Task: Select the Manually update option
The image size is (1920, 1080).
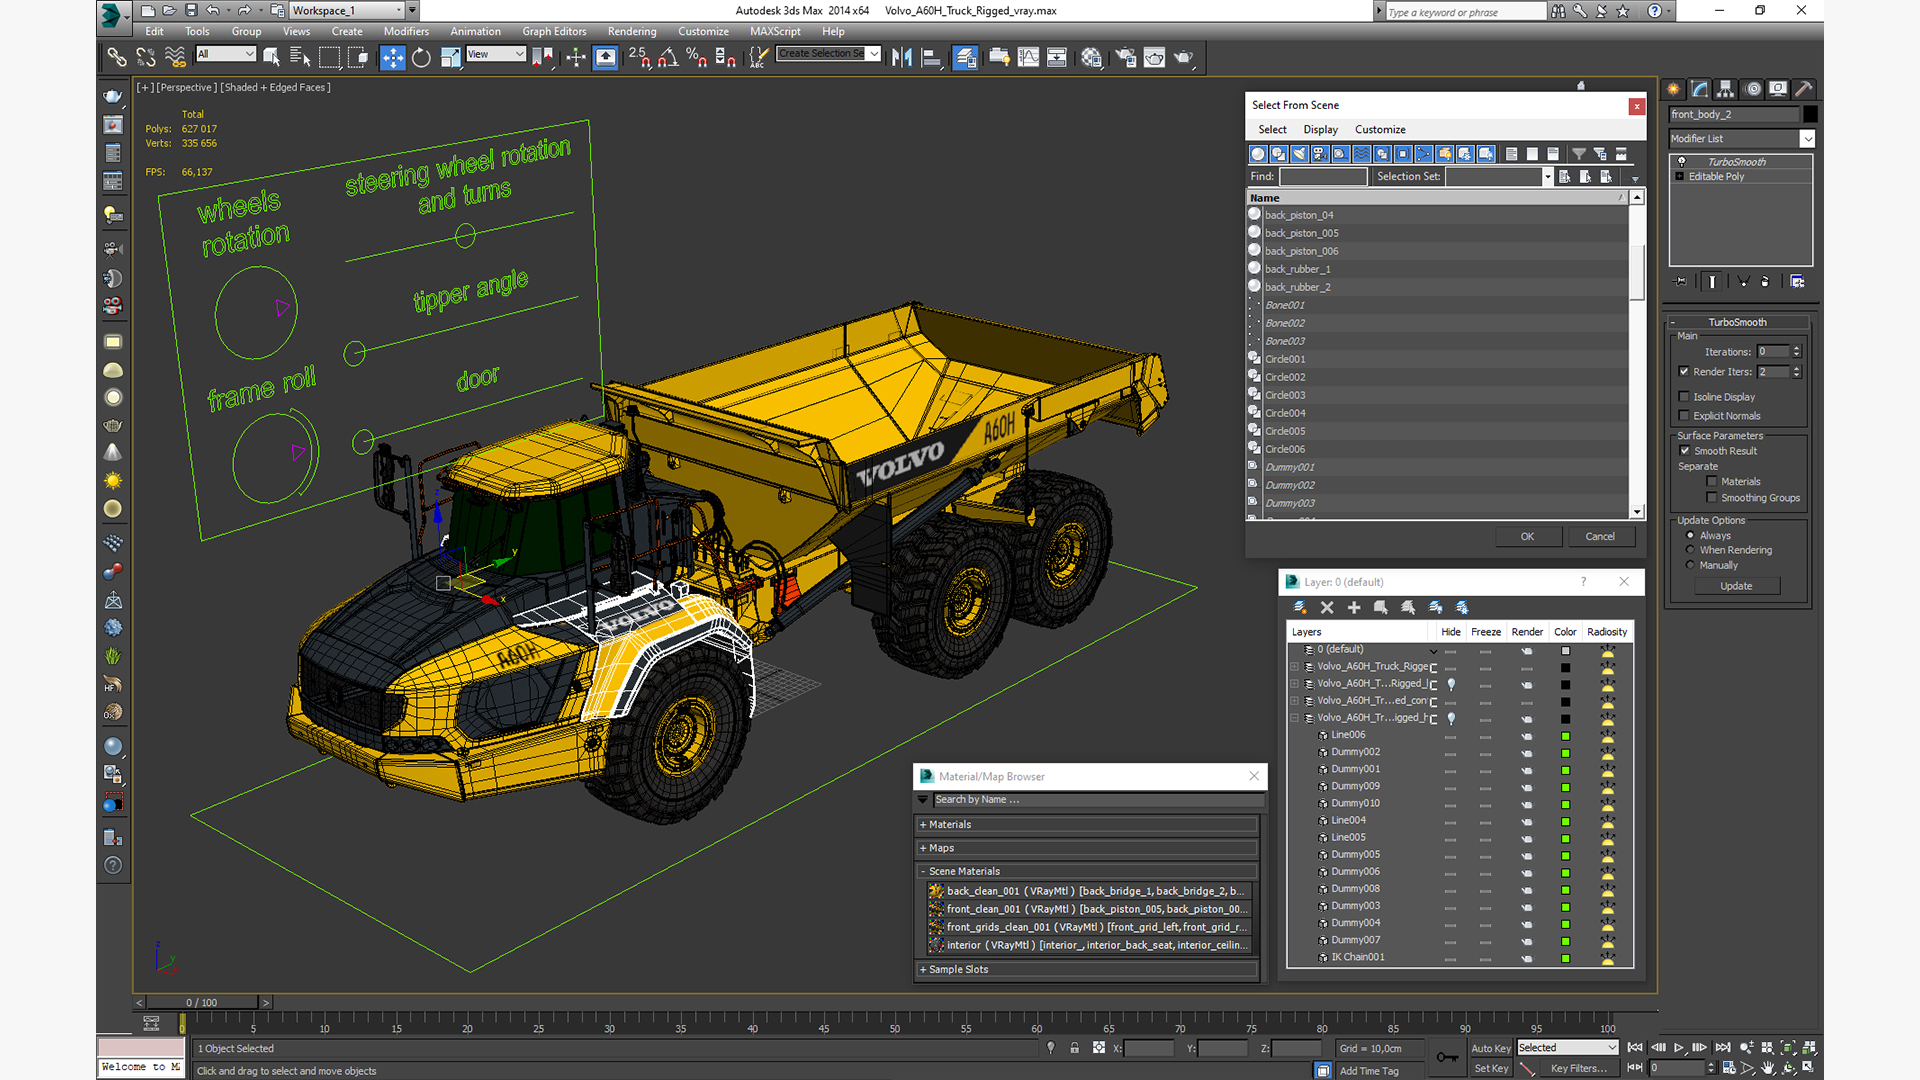Action: pos(1691,565)
